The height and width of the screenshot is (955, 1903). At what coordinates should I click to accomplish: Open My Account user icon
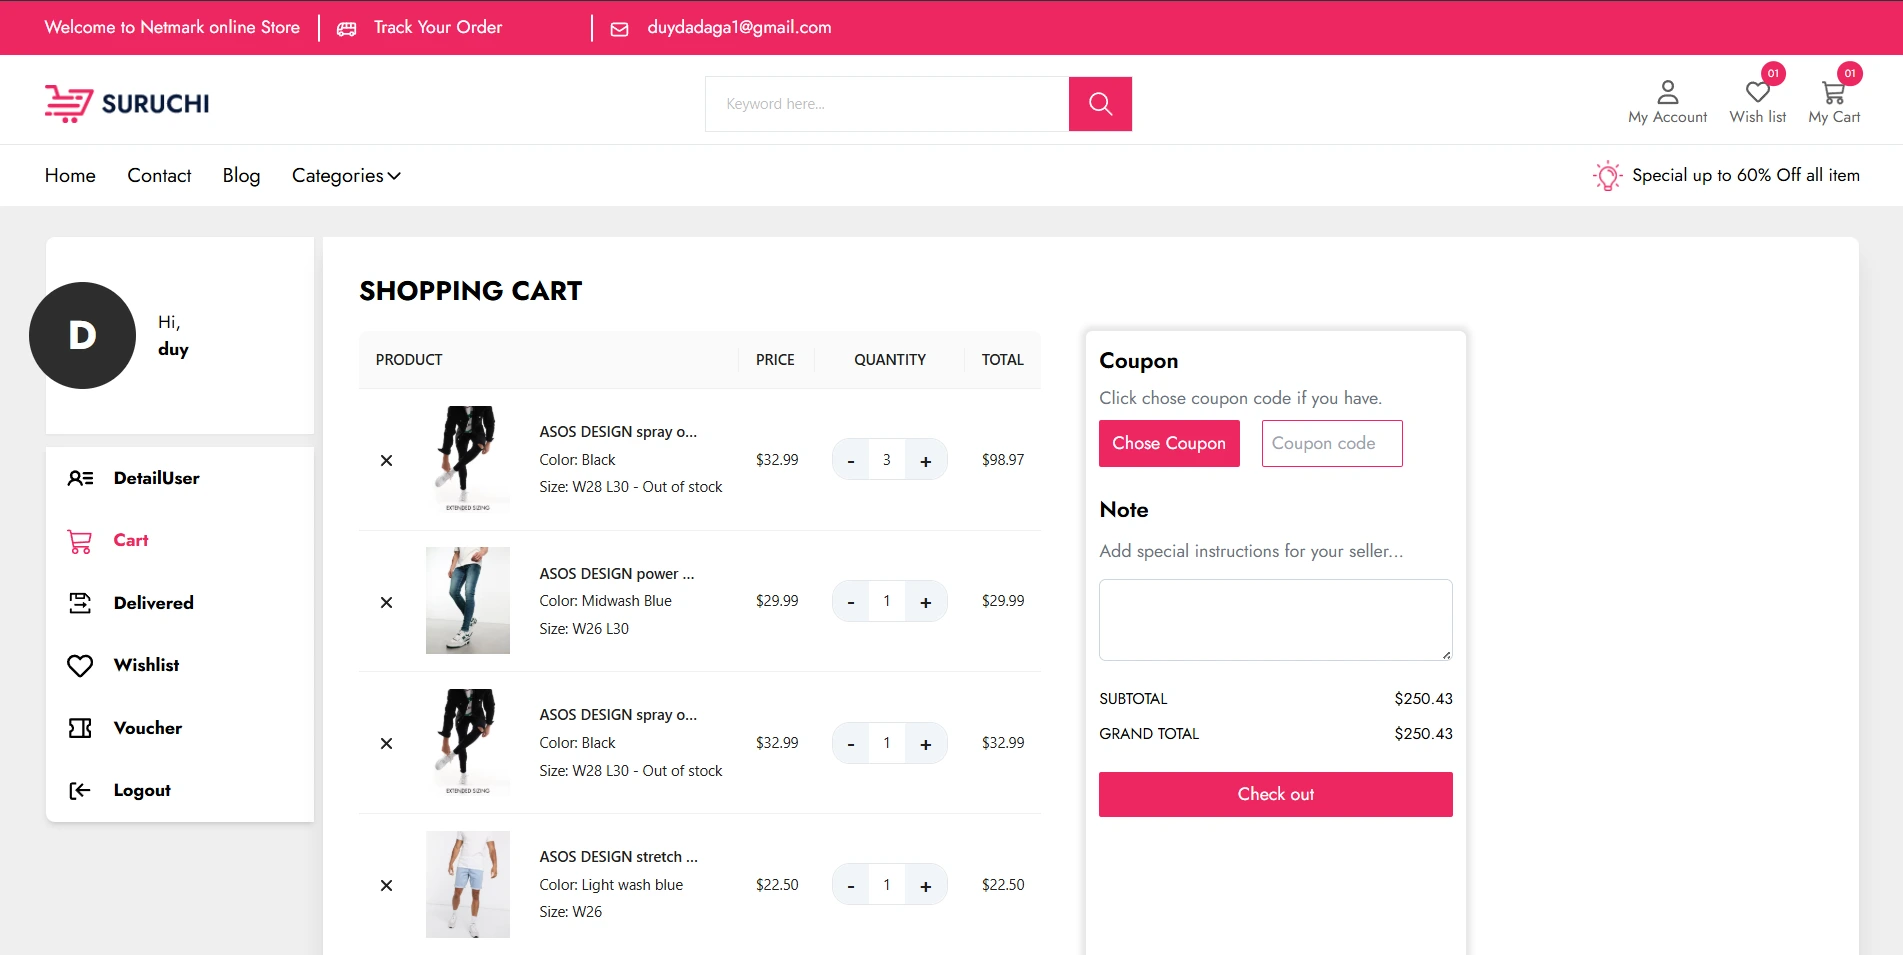(1667, 92)
